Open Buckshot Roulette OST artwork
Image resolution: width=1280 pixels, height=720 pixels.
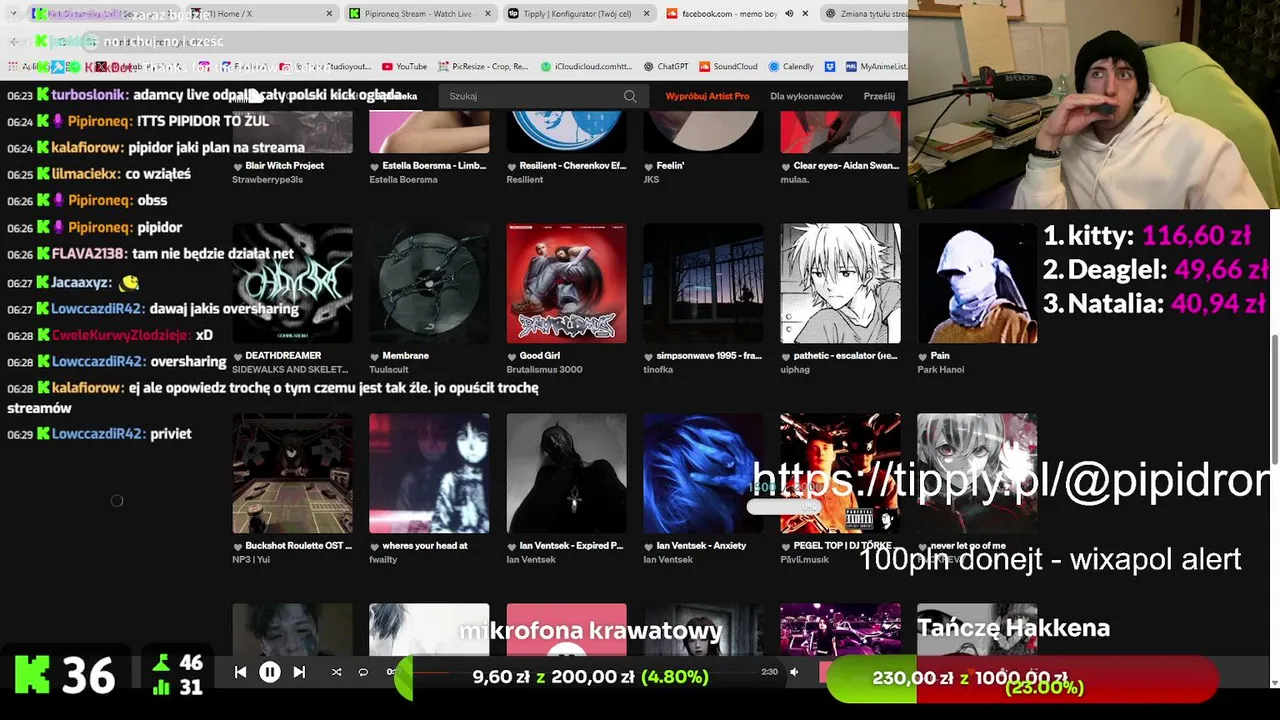click(x=292, y=473)
